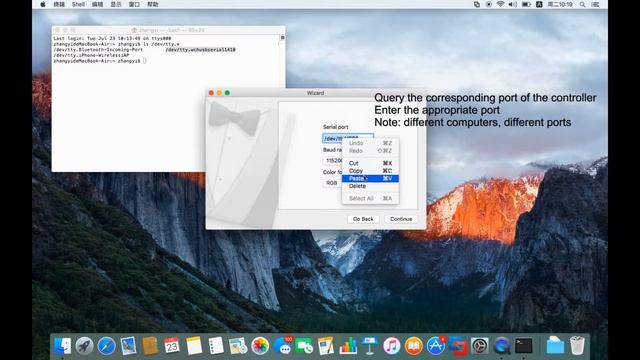The width and height of the screenshot is (640, 360).
Task: Choose Cut from the context menu
Action: click(370, 163)
